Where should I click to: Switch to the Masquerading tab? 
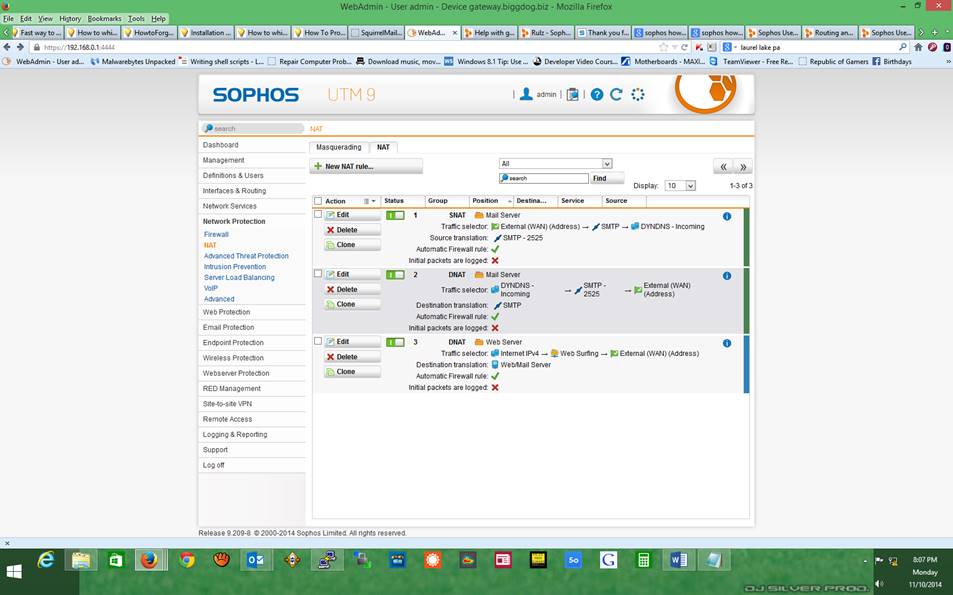pos(339,147)
